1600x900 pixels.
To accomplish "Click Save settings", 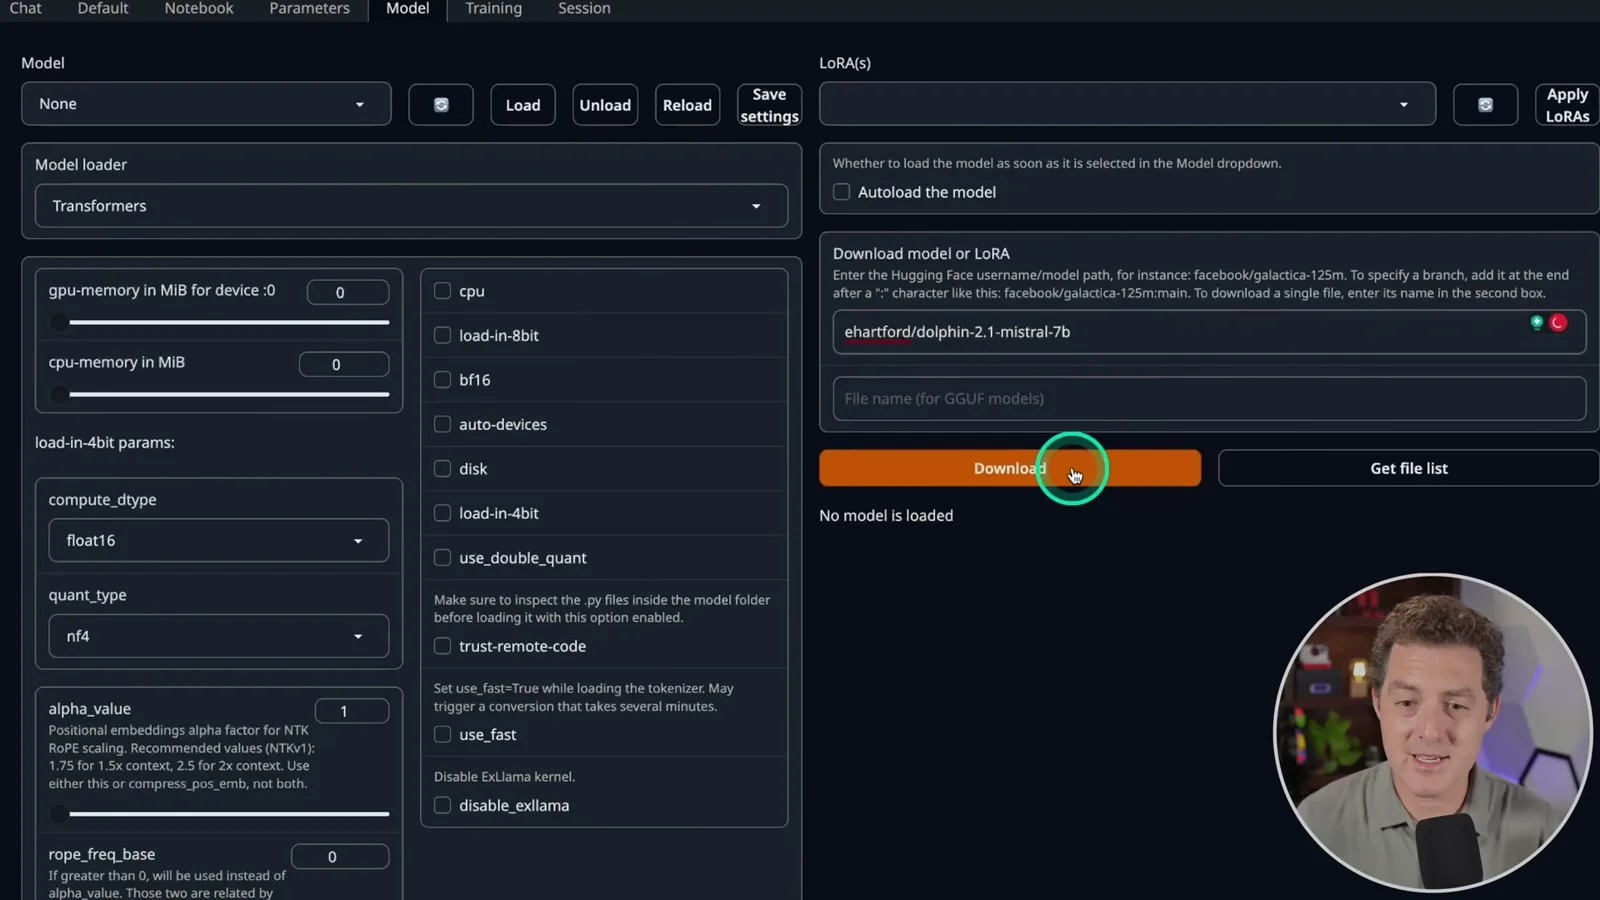I will pyautogui.click(x=769, y=105).
